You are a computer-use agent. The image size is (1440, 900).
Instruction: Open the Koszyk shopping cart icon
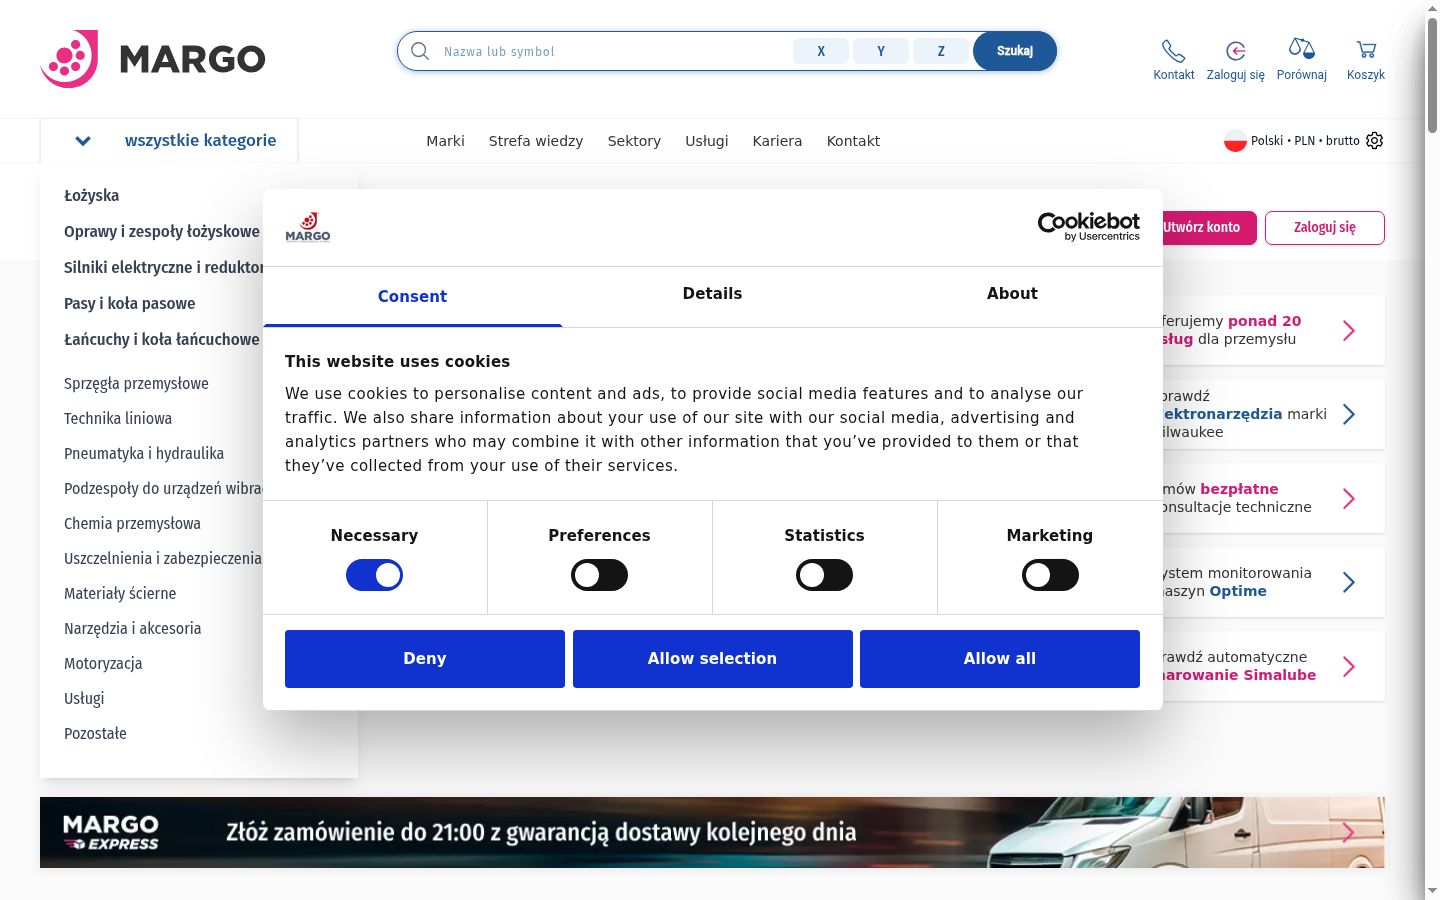pos(1366,49)
